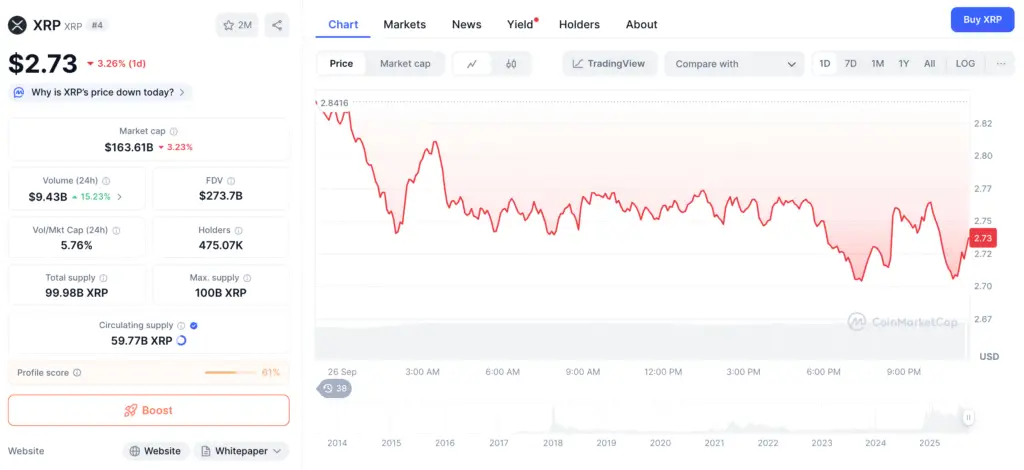Viewport: 1024px width, 470px height.
Task: Click the 2.8416 opening price label
Action: 334,102
